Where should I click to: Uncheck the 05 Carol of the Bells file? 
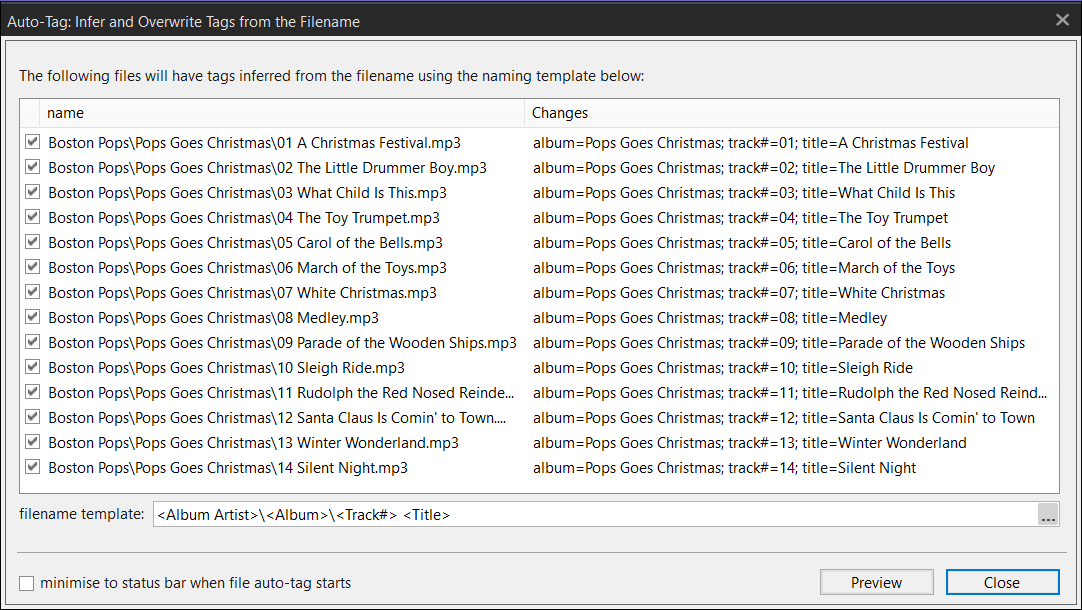[x=33, y=242]
